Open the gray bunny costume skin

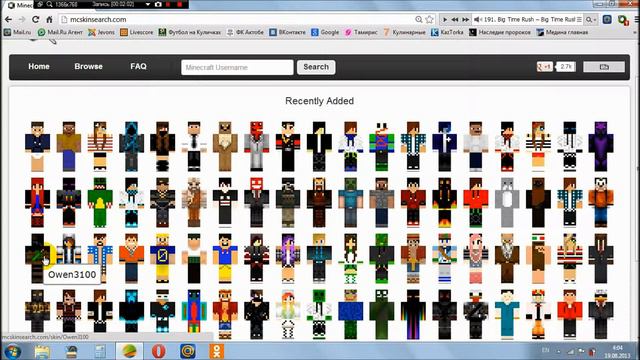click(x=507, y=202)
